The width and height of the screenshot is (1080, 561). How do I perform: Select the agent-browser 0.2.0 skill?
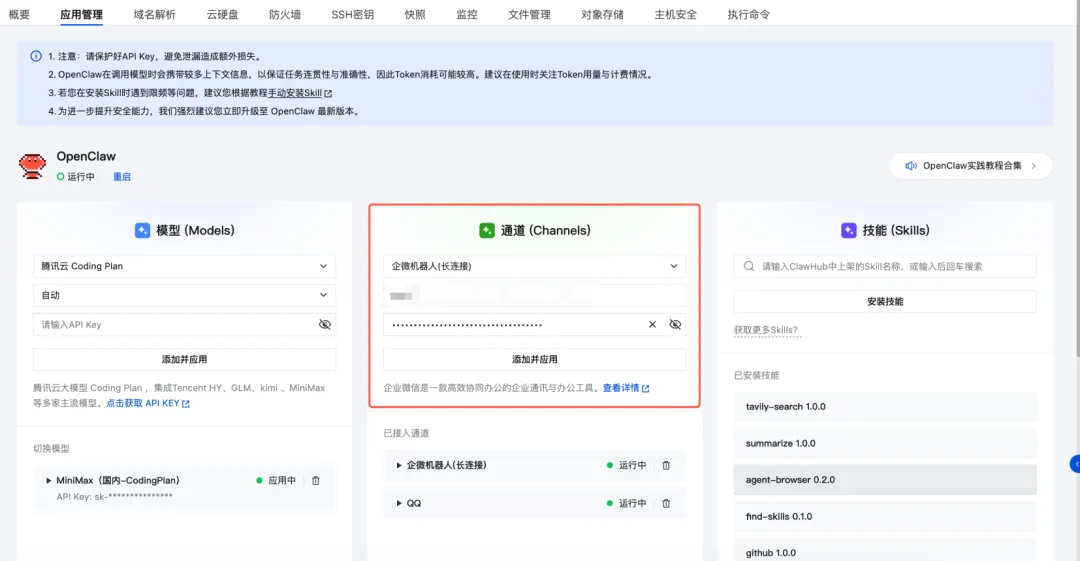(885, 480)
